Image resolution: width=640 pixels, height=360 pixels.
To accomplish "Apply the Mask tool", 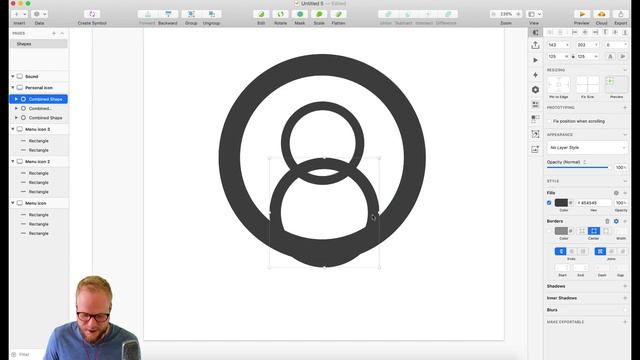I will click(x=300, y=14).
